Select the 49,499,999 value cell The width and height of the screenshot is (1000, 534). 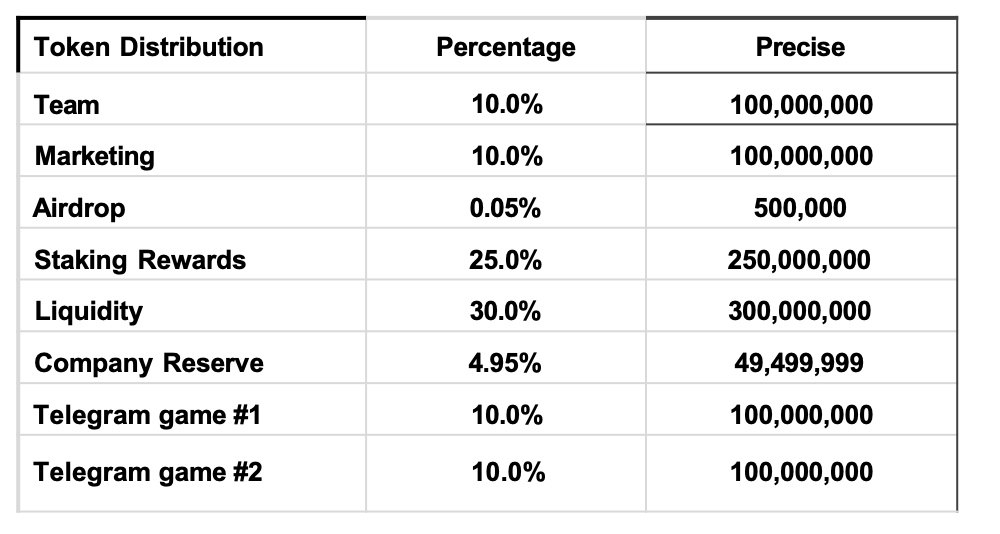point(801,357)
